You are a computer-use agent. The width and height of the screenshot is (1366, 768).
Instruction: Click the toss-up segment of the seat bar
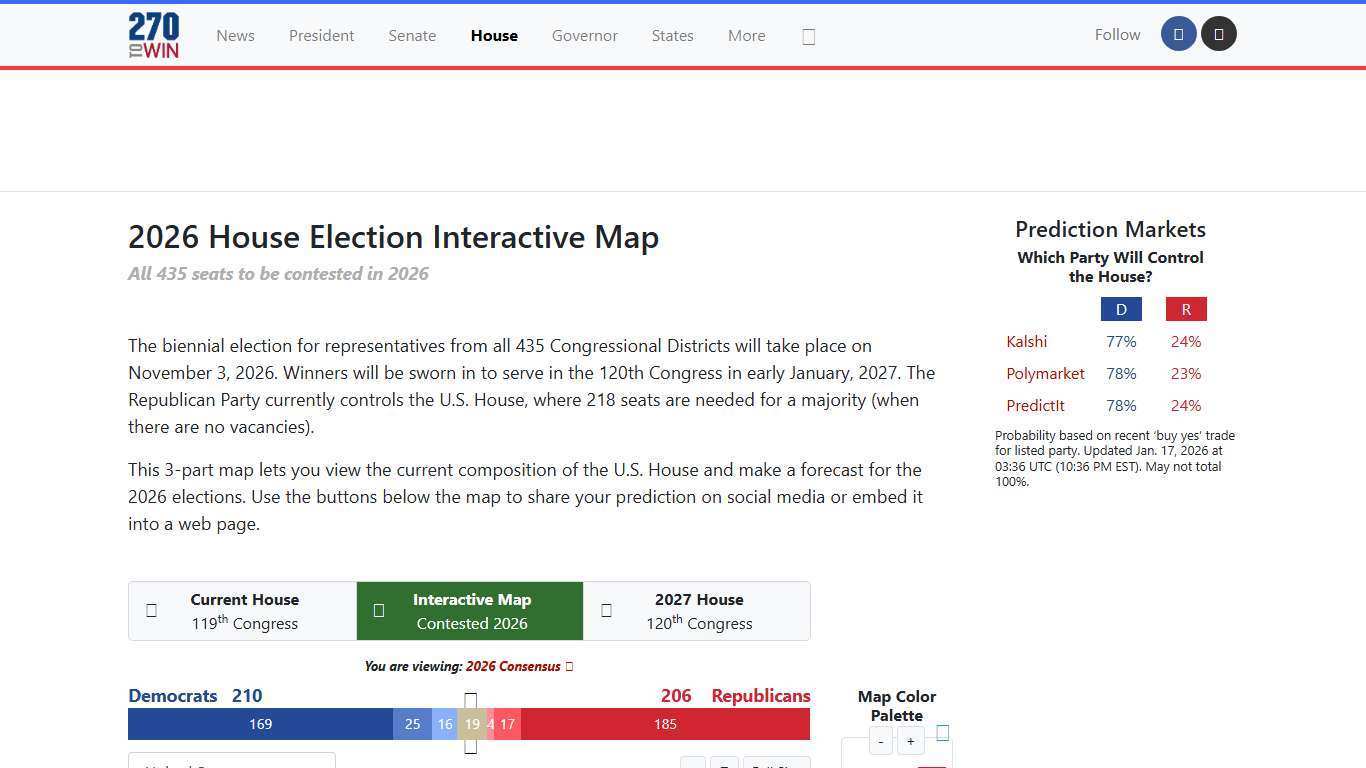click(471, 723)
